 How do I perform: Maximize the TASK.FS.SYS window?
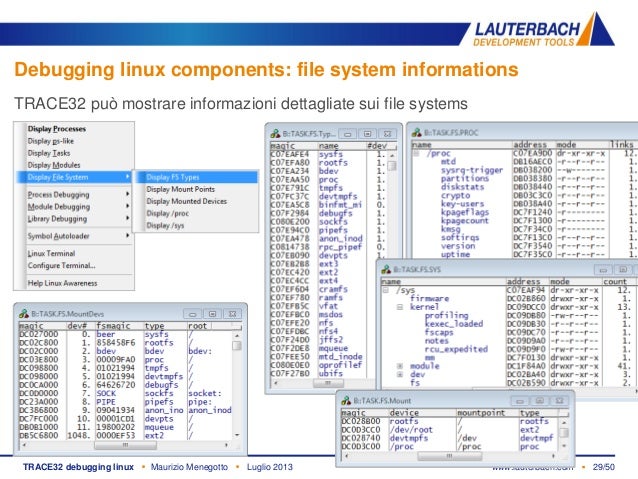click(x=623, y=269)
